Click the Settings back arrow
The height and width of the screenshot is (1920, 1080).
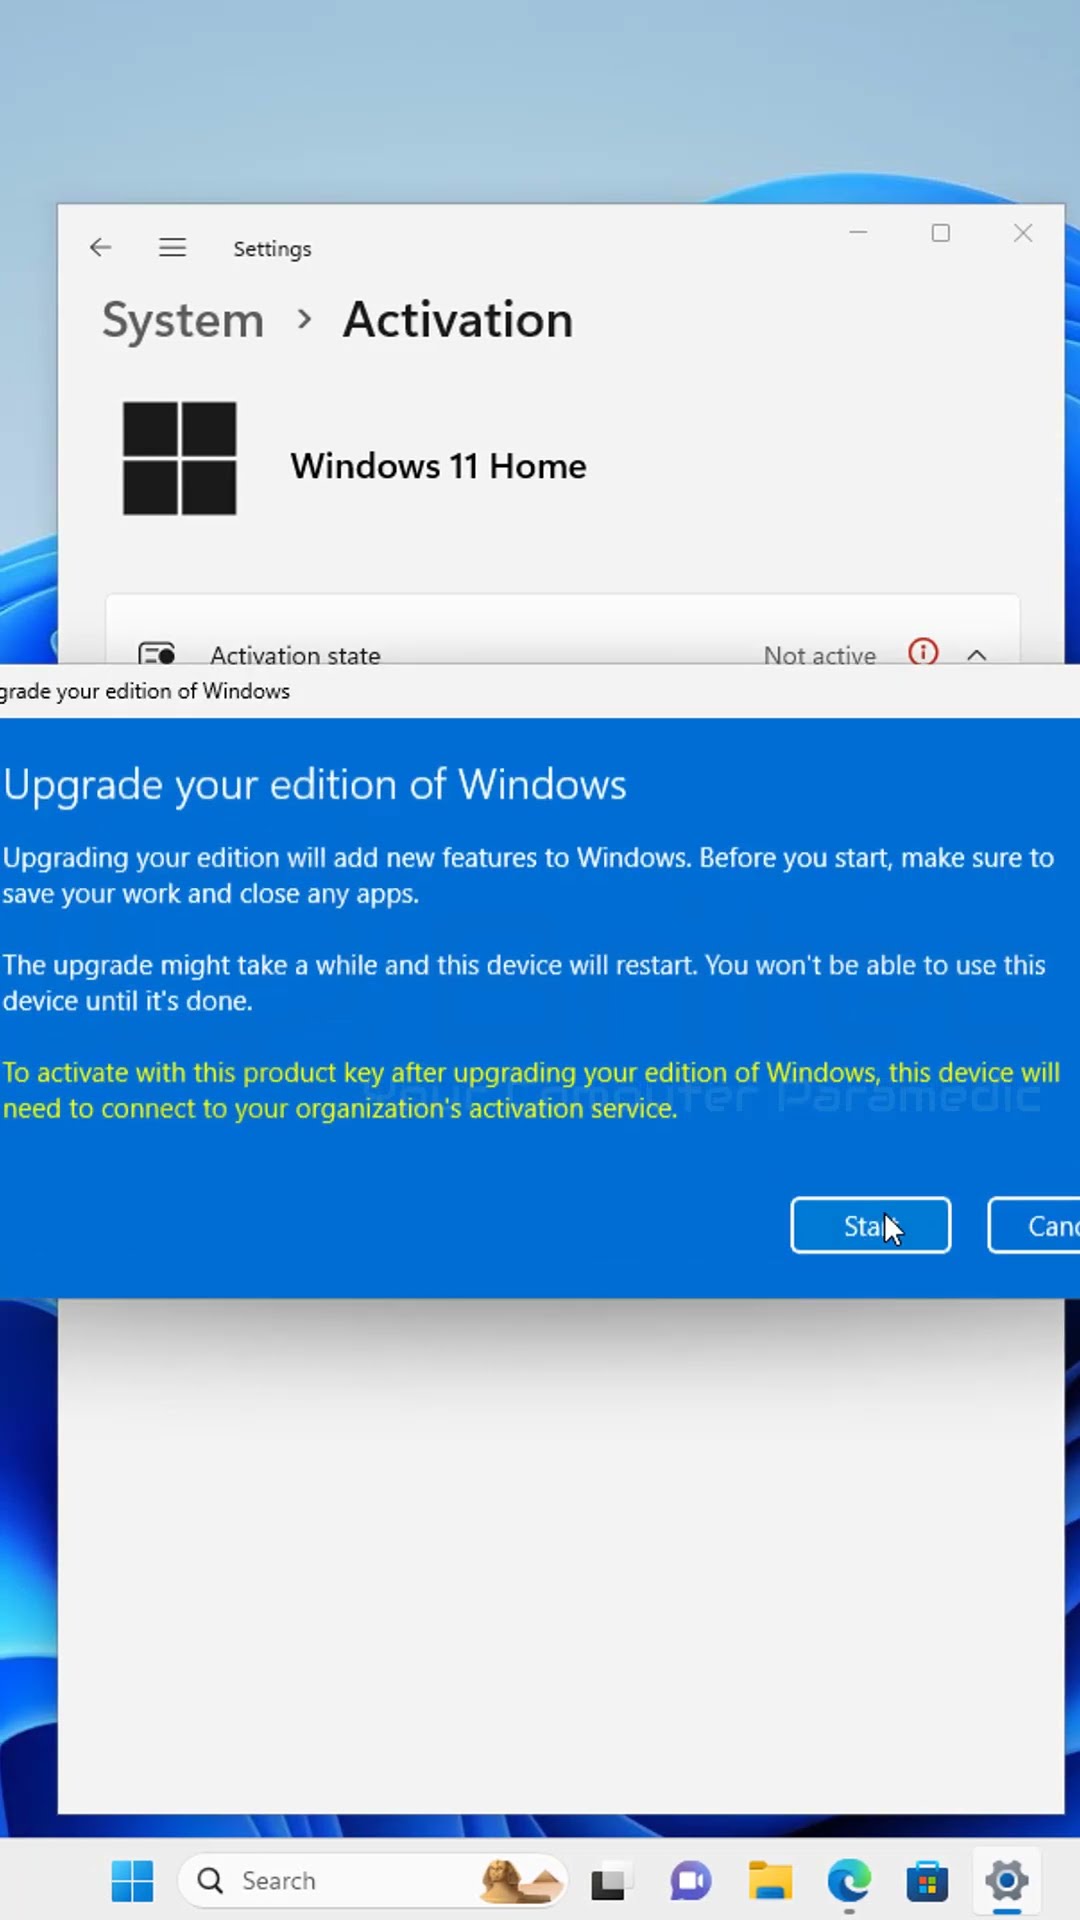tap(100, 247)
